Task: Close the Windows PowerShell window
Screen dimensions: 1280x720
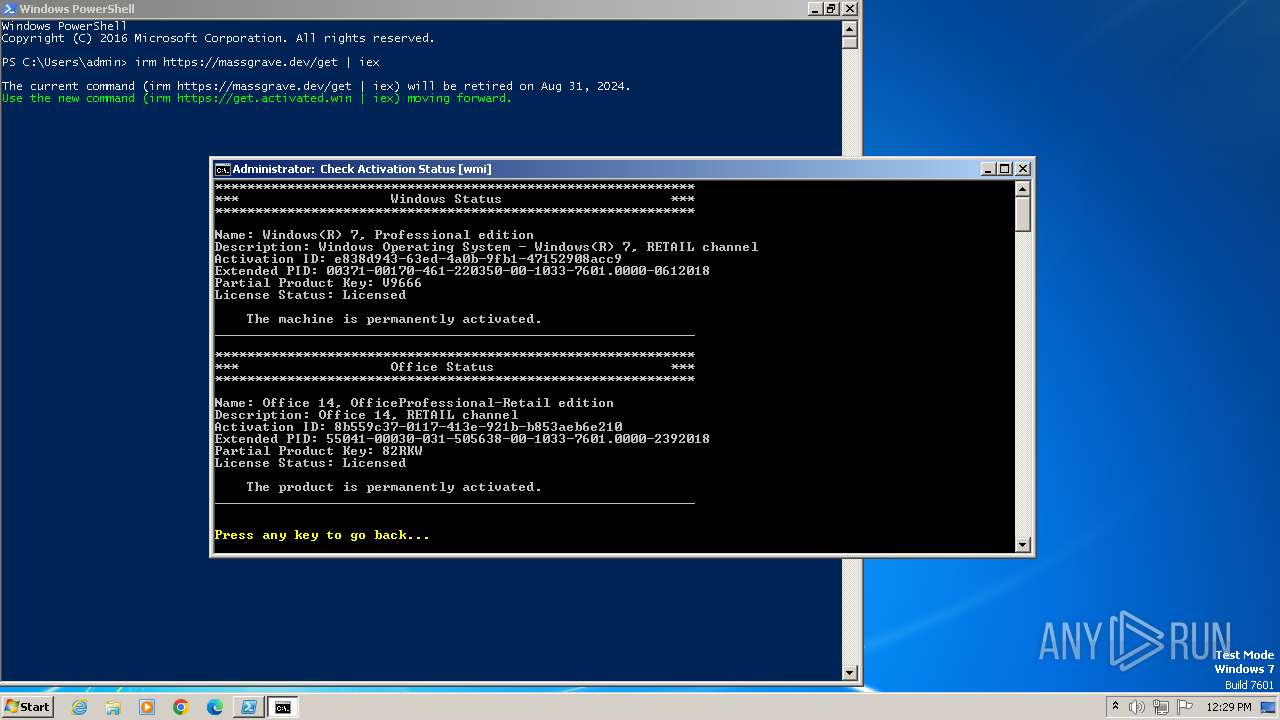Action: pos(850,8)
